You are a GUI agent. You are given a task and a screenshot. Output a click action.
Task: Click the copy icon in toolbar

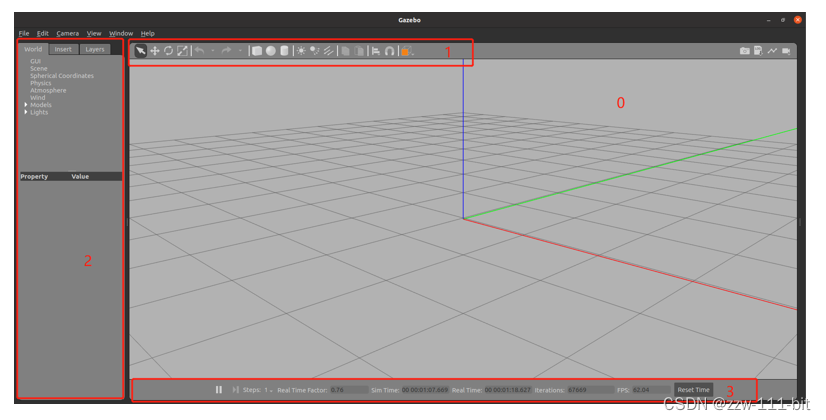(346, 51)
